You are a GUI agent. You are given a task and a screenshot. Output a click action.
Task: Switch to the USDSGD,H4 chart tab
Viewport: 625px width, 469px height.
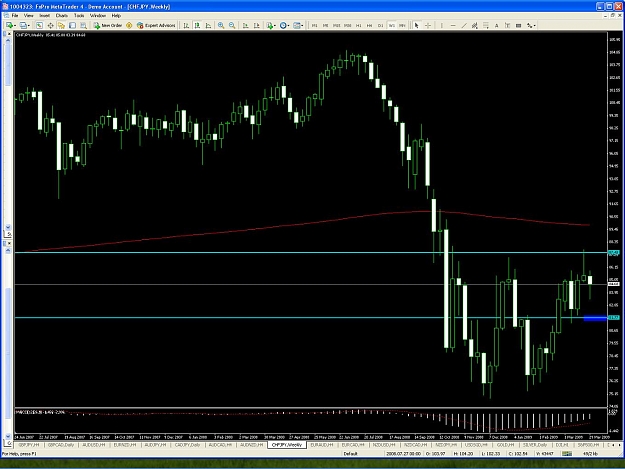pos(476,445)
